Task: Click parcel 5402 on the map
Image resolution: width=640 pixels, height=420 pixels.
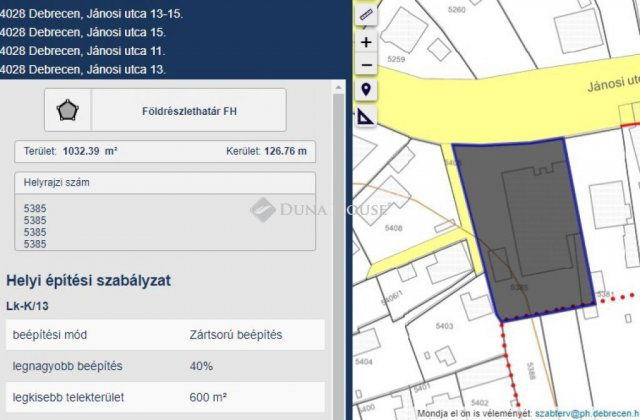Action: 479,403
